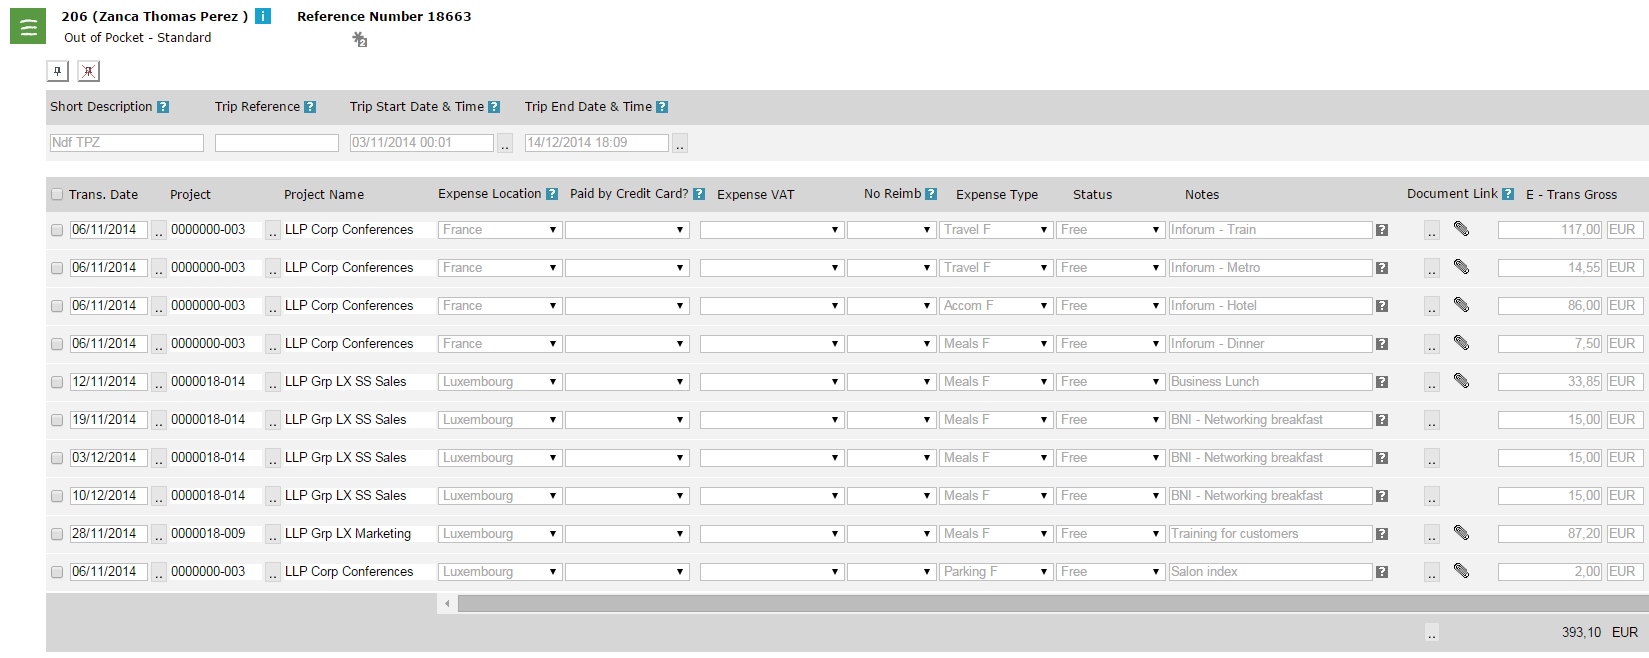Click the Trip Reference input field
This screenshot has height=658, width=1649.
pyautogui.click(x=277, y=143)
